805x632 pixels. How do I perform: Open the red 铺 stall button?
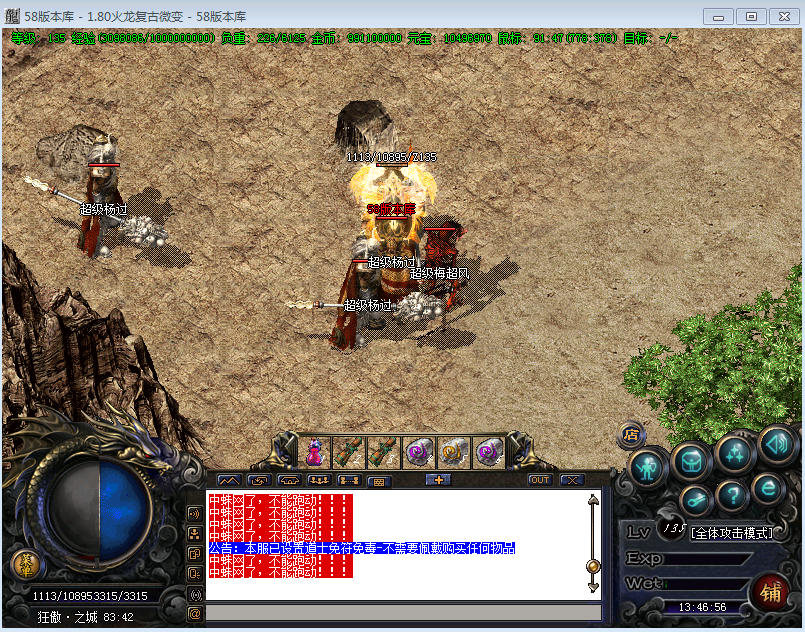[771, 592]
